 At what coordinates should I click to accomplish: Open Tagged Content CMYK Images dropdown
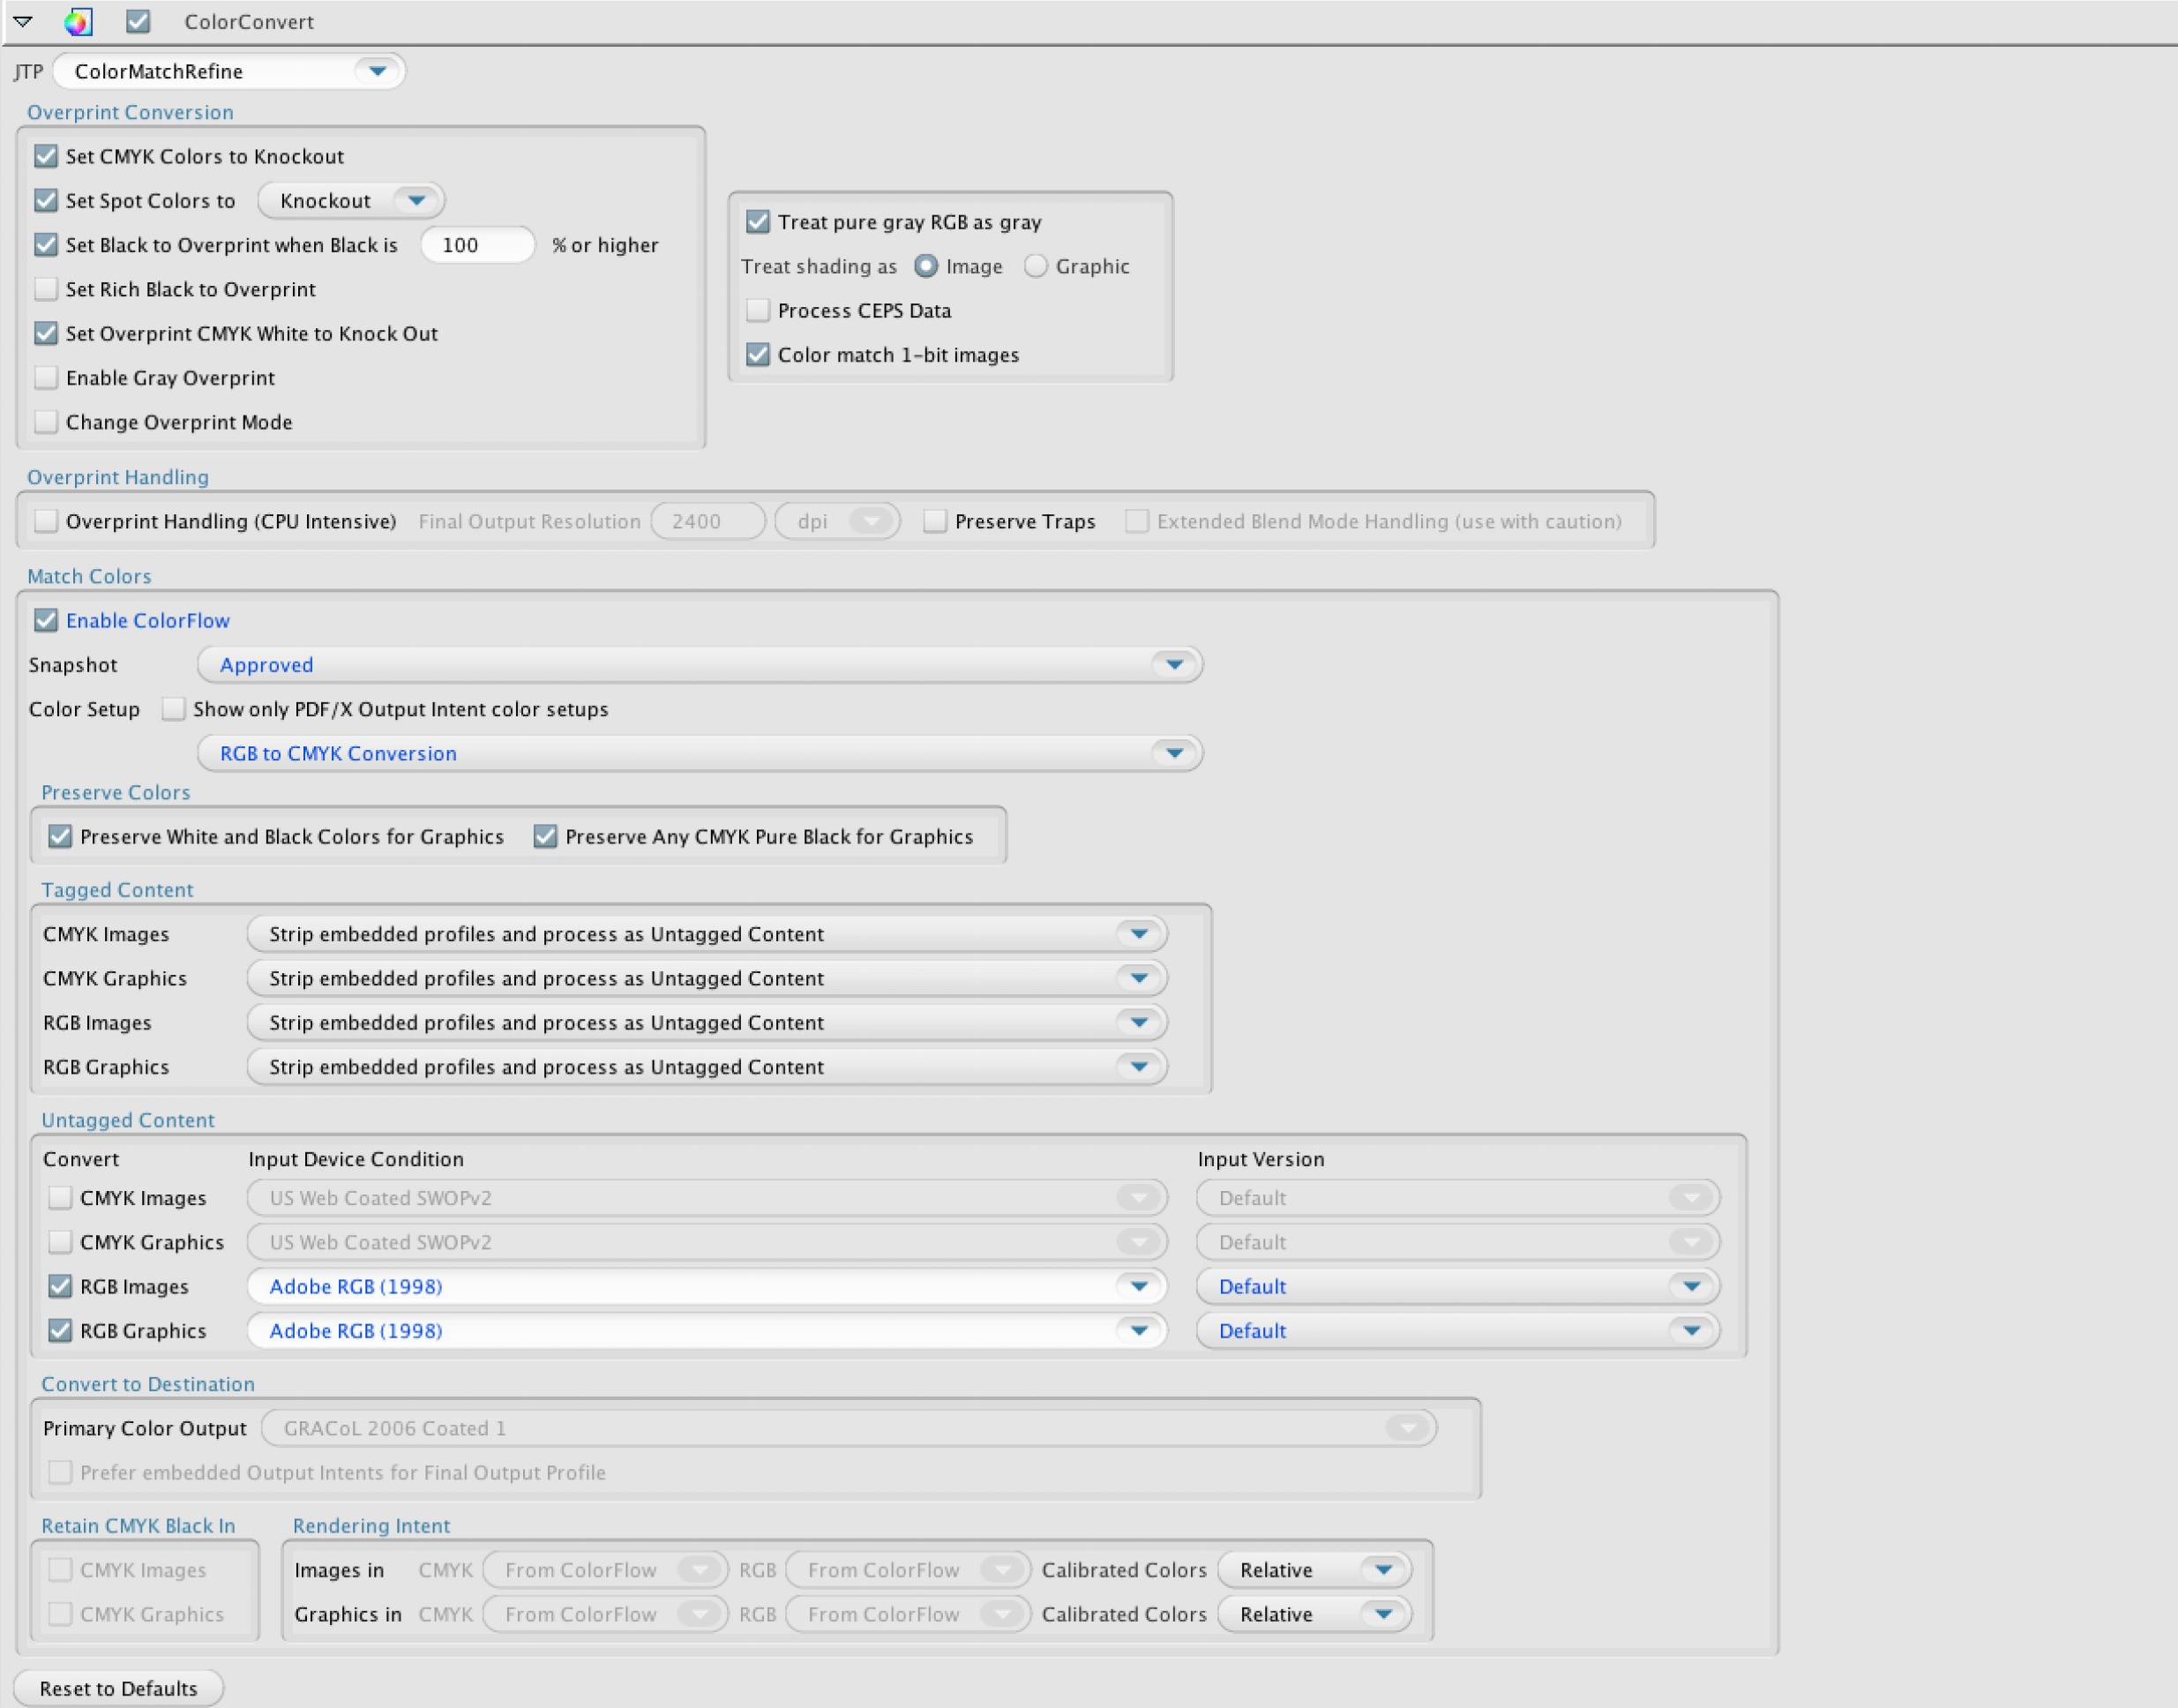(x=707, y=934)
